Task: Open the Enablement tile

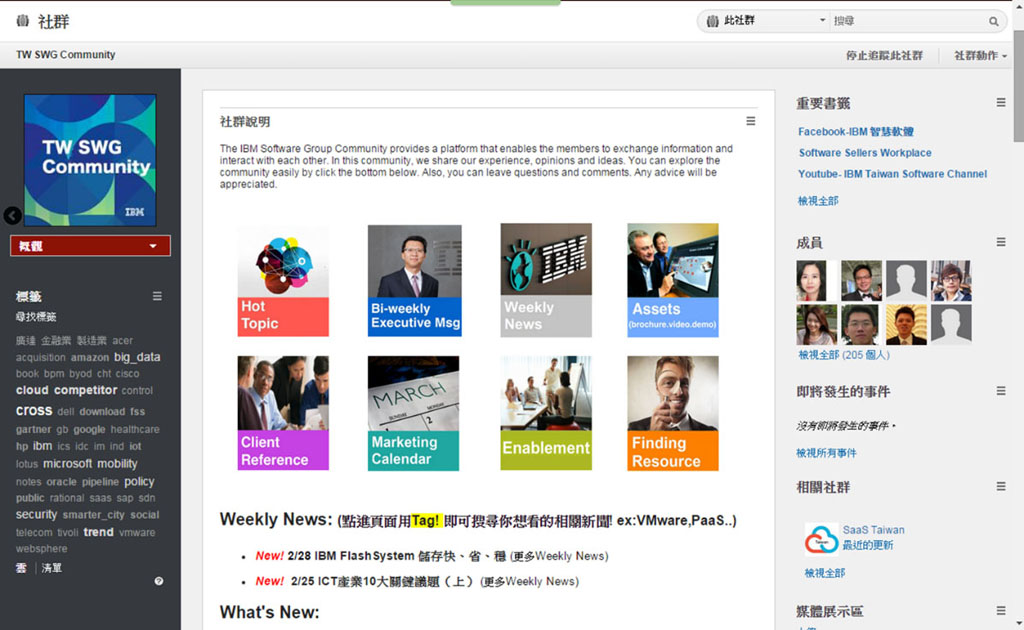Action: (546, 413)
